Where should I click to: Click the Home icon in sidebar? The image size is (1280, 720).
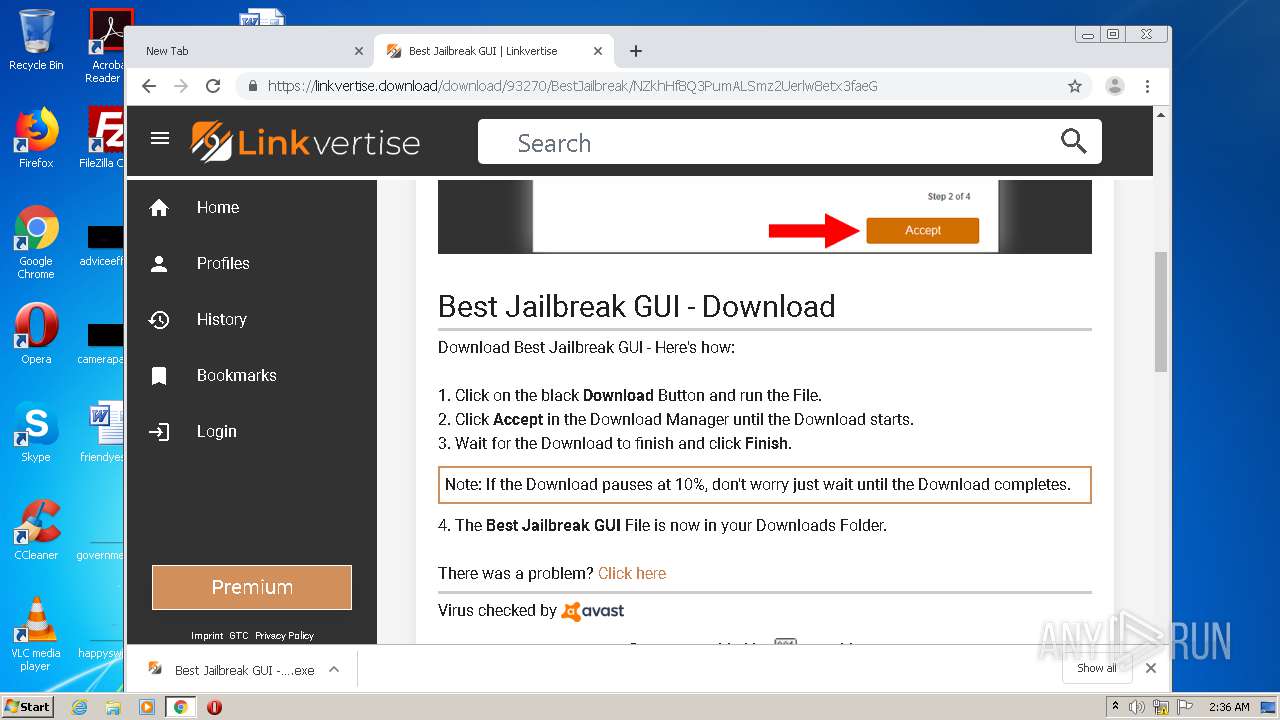[x=159, y=207]
